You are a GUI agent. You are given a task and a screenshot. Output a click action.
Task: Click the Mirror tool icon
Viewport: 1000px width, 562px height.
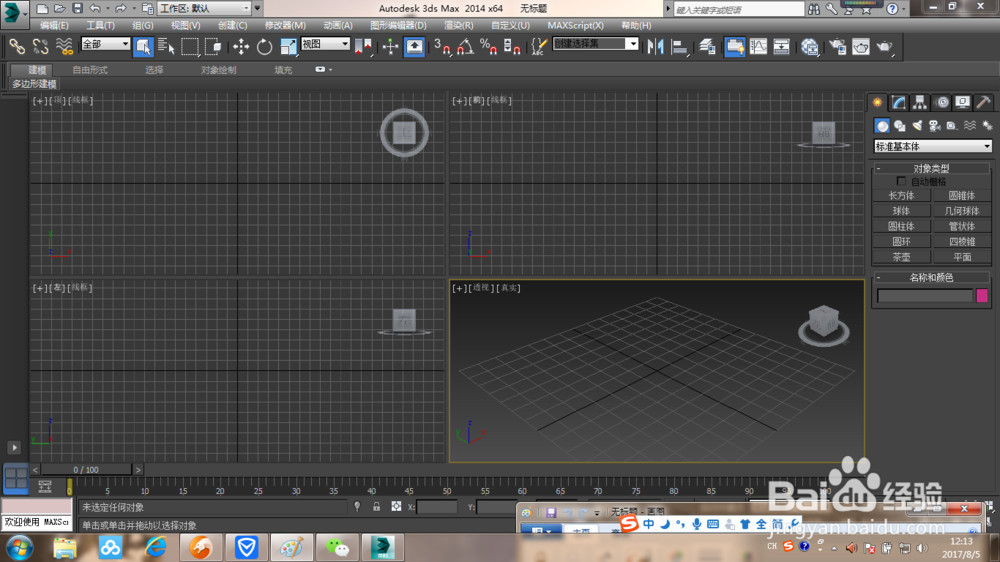coord(656,46)
